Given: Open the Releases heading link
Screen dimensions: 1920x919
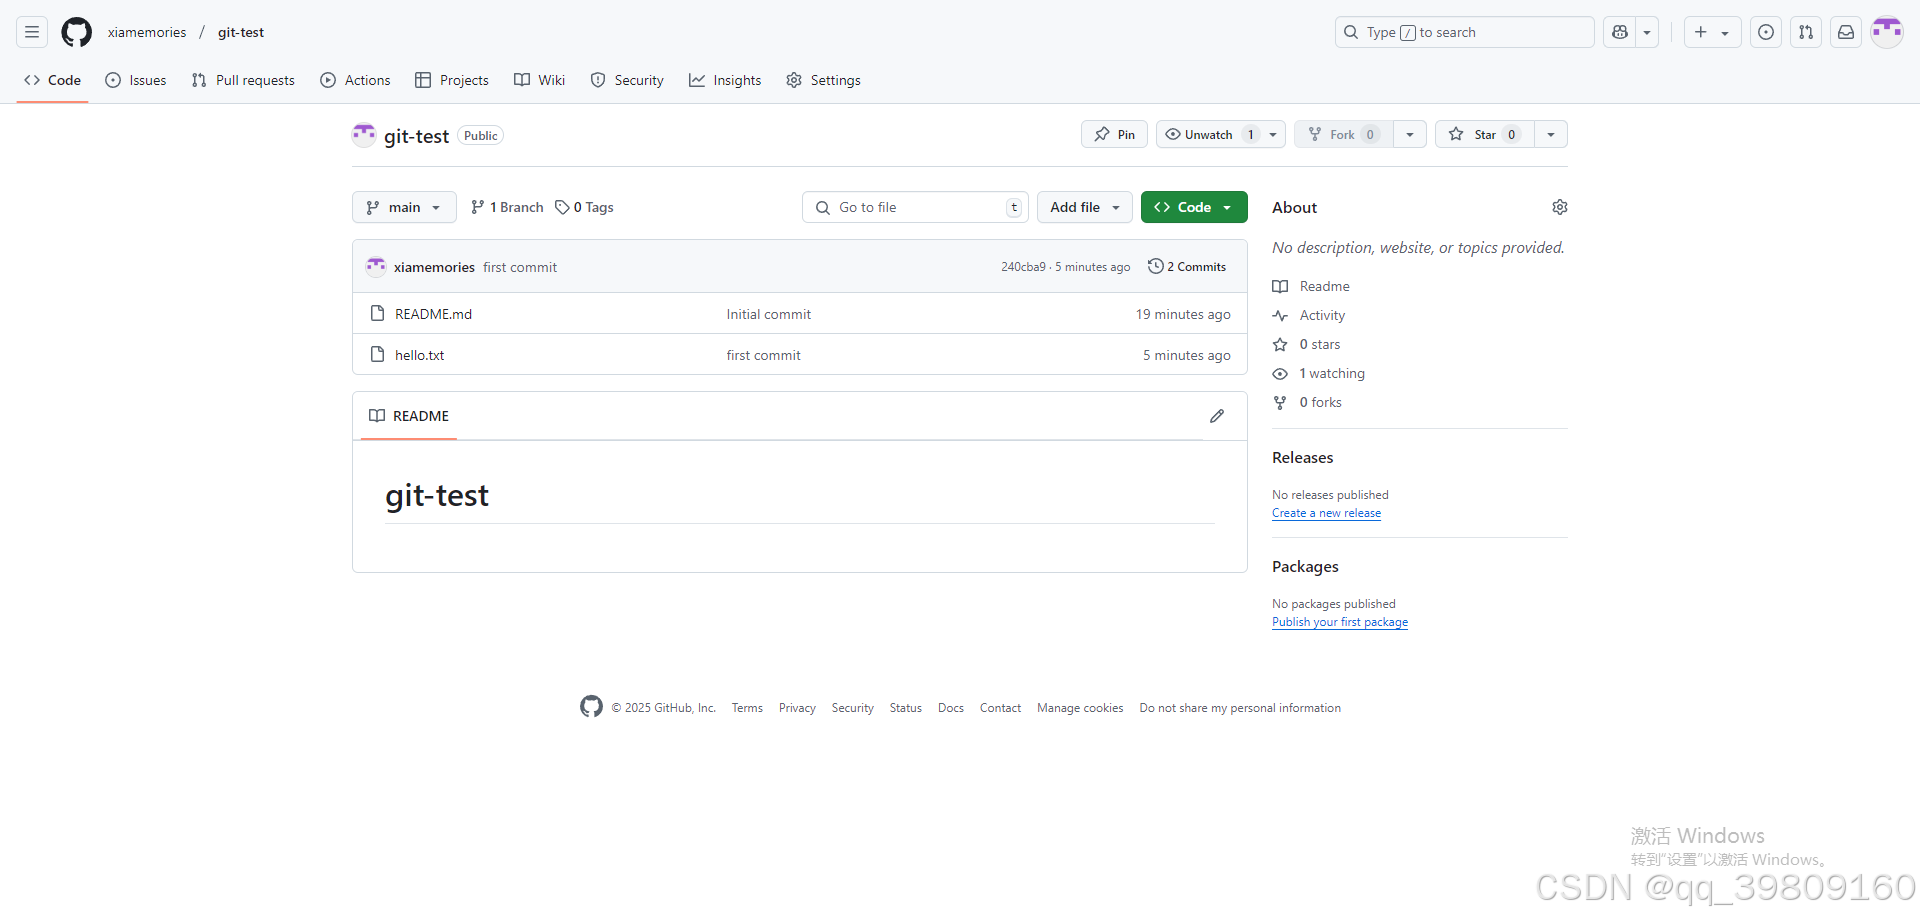Looking at the screenshot, I should [1302, 457].
